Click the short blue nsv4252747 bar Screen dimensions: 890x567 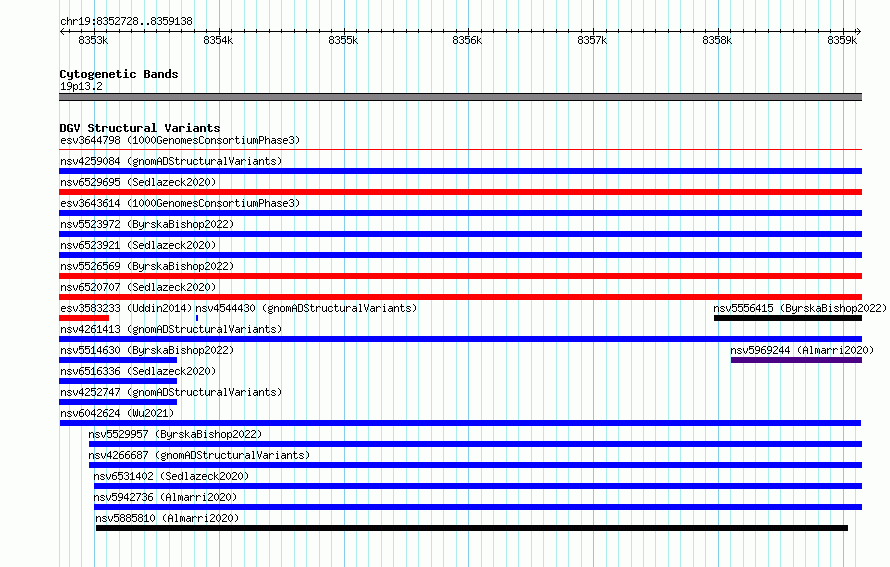point(118,402)
